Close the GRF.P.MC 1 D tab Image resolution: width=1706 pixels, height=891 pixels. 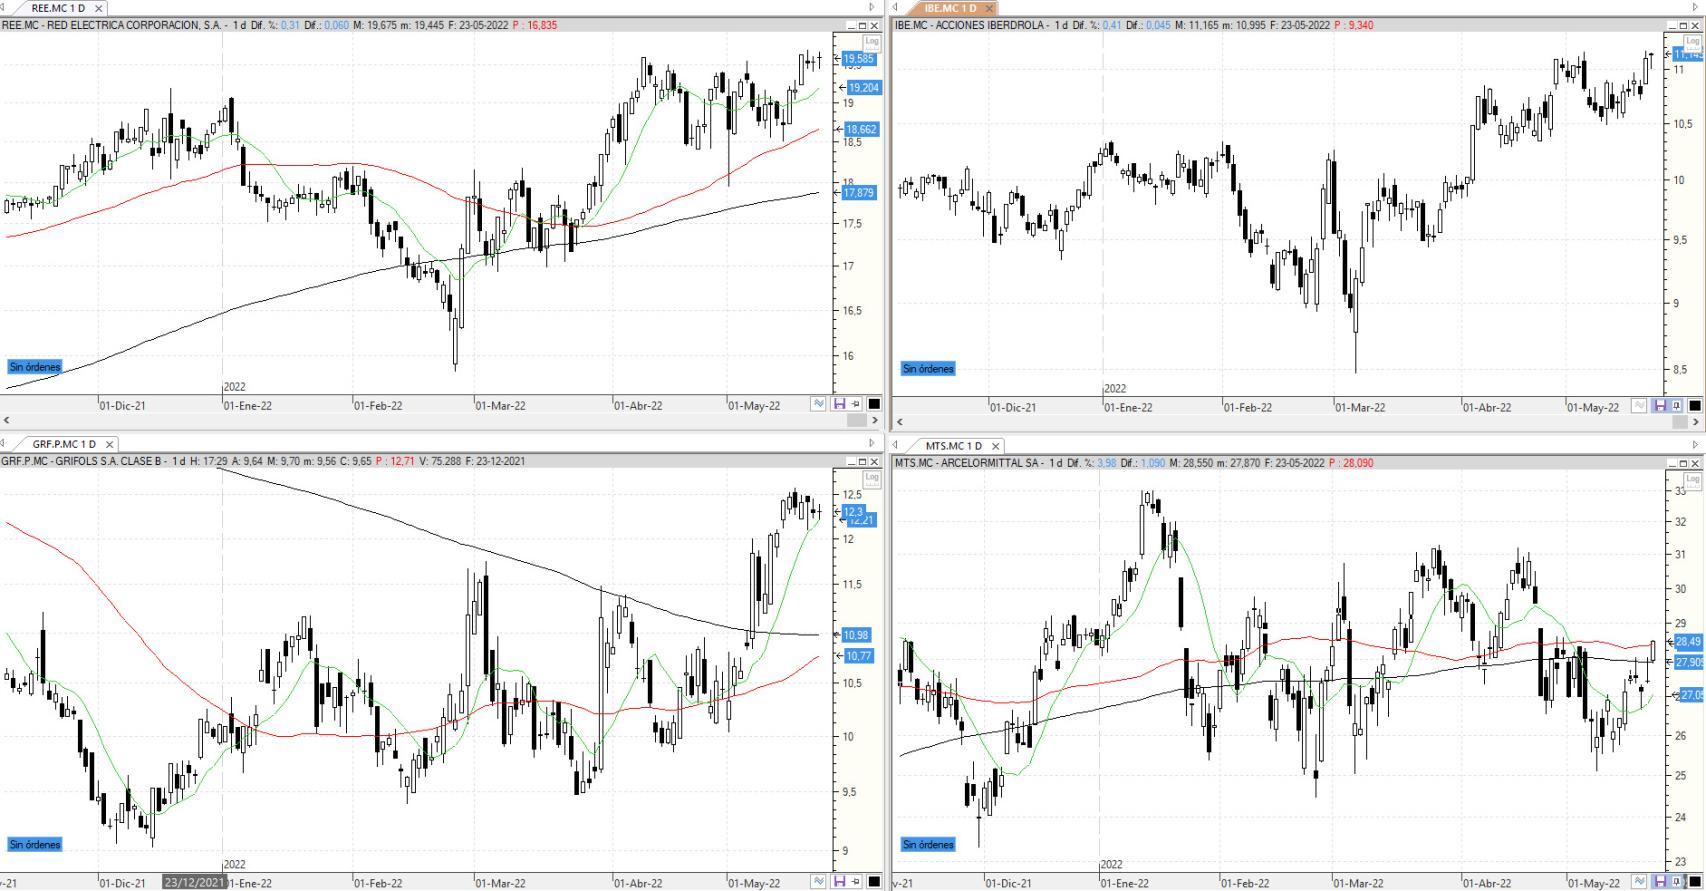[x=110, y=444]
